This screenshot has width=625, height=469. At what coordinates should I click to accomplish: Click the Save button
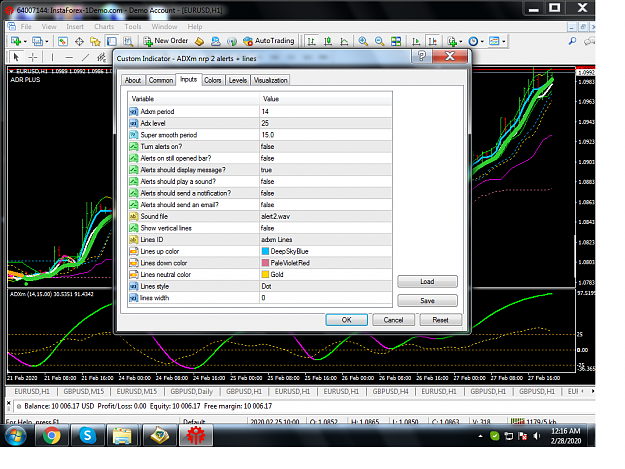tap(427, 300)
